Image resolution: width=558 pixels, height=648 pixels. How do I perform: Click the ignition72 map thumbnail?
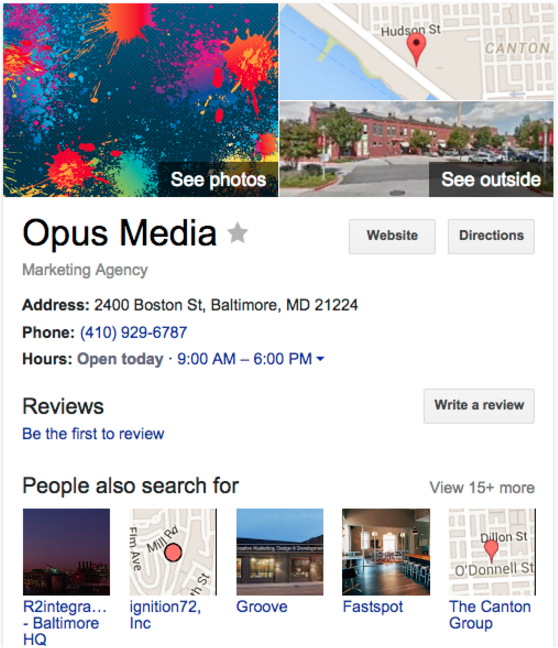click(173, 552)
